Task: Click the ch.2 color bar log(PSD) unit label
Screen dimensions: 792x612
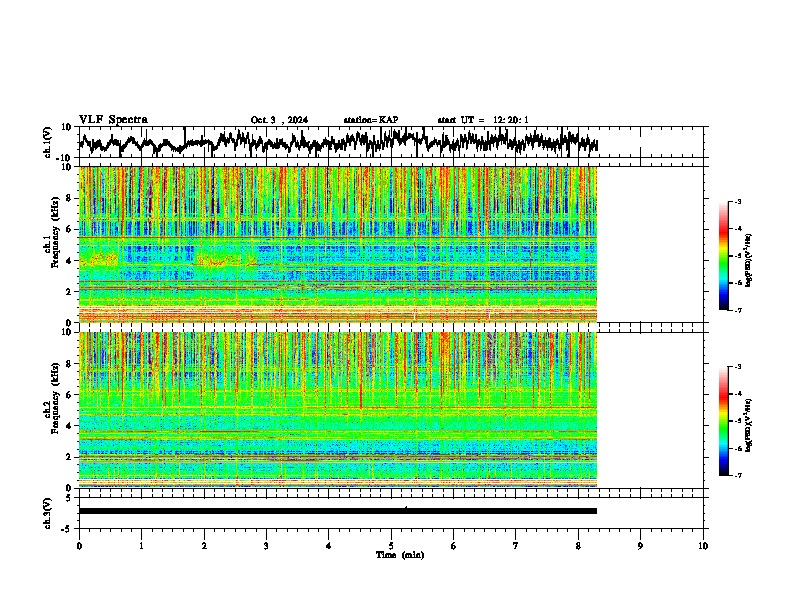Action: point(749,424)
